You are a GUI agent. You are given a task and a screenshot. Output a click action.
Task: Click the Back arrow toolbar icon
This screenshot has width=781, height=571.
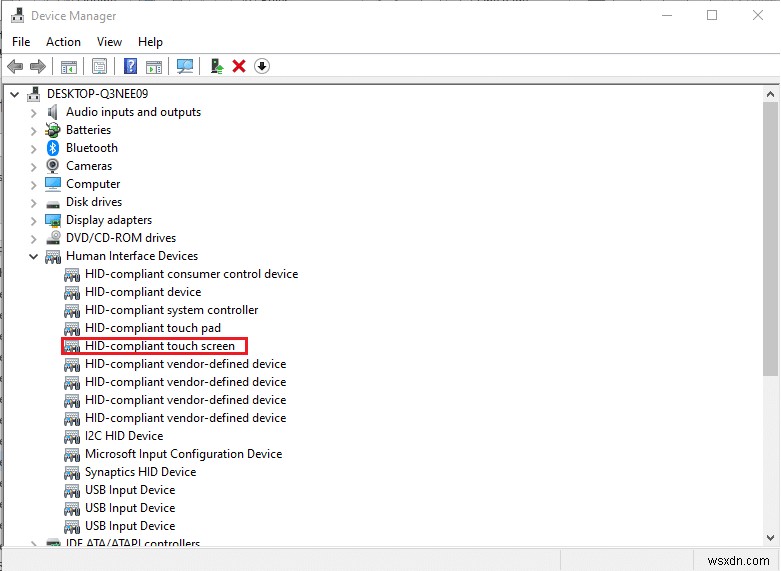(x=15, y=66)
